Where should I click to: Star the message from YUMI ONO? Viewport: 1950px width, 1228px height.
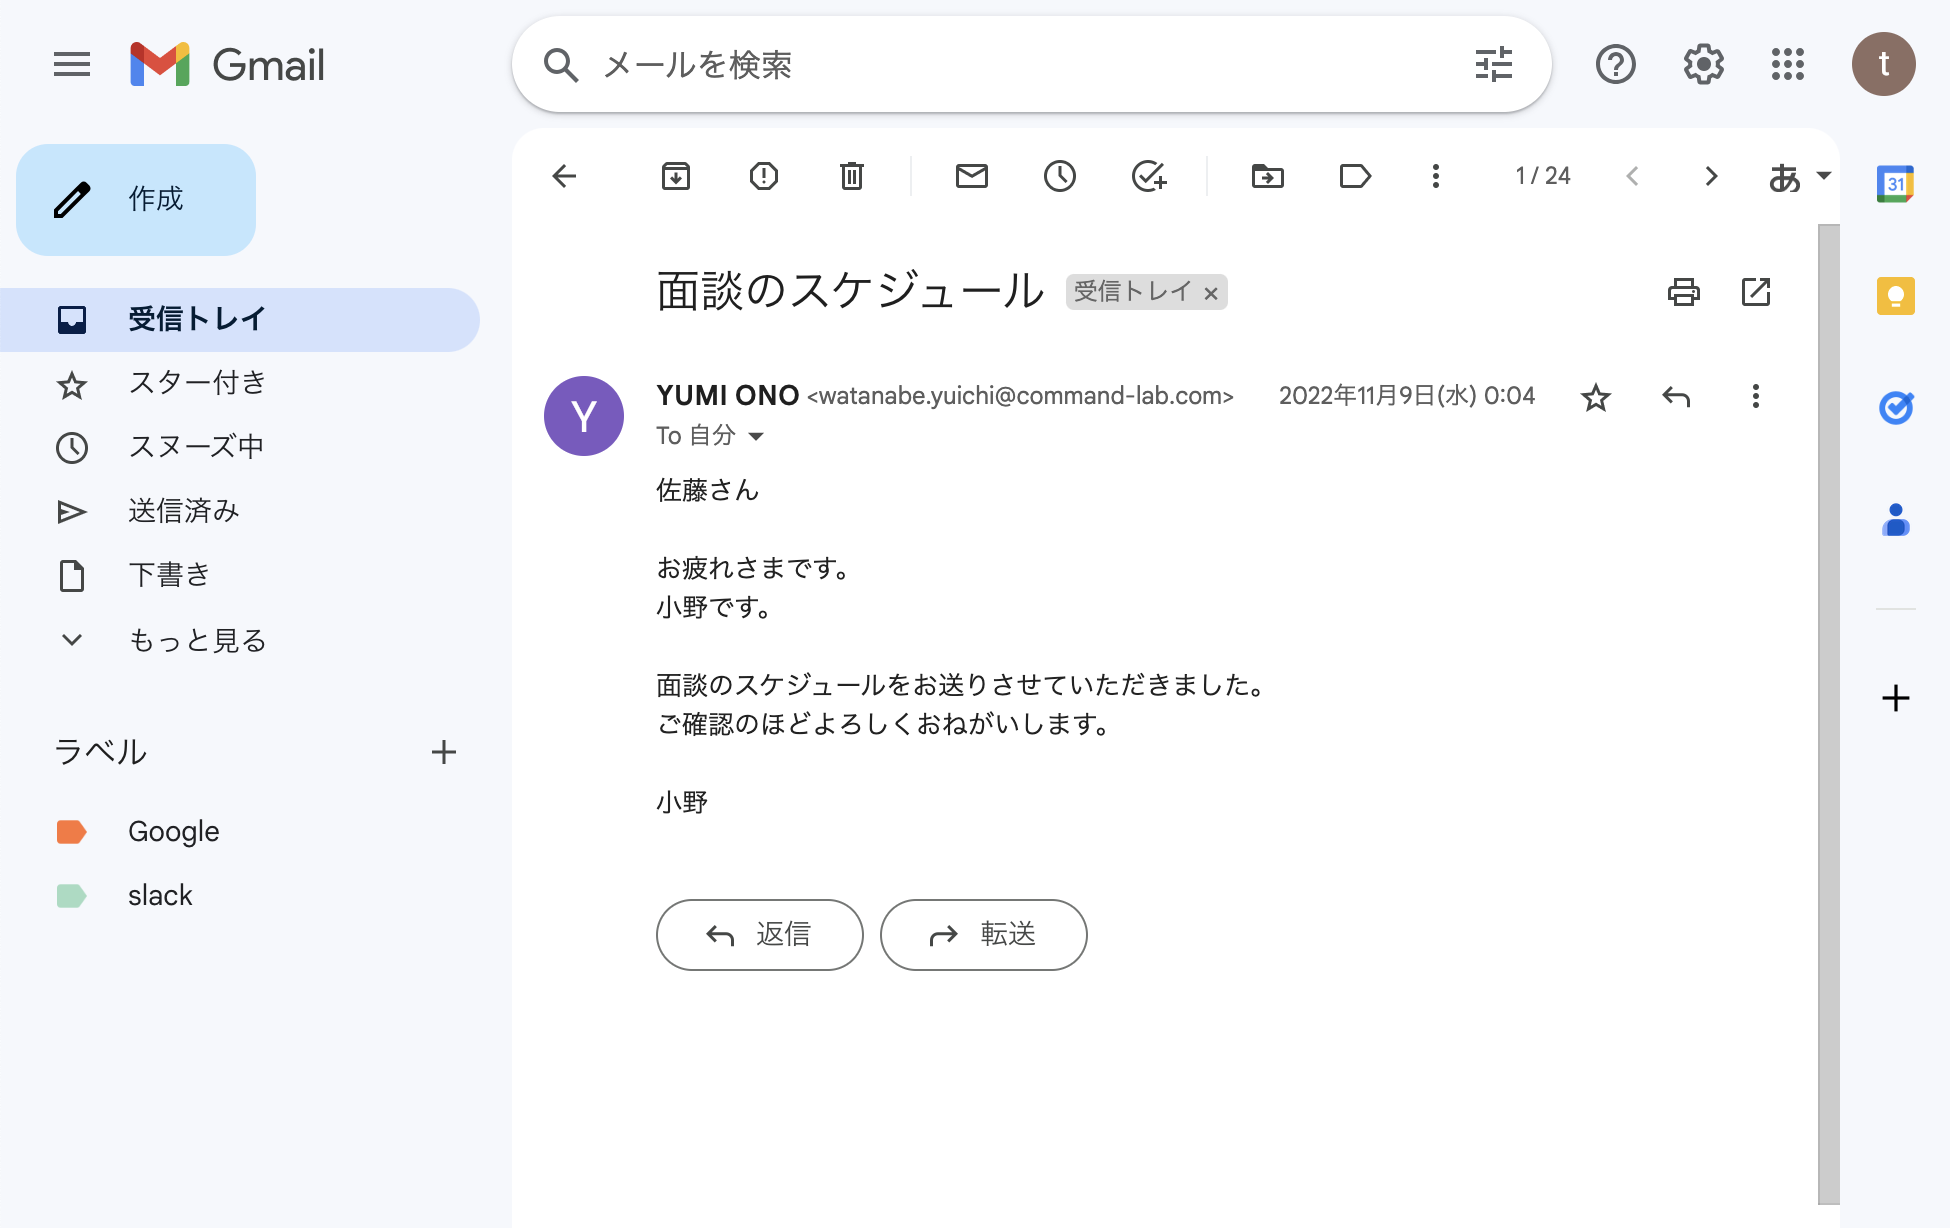coord(1596,397)
